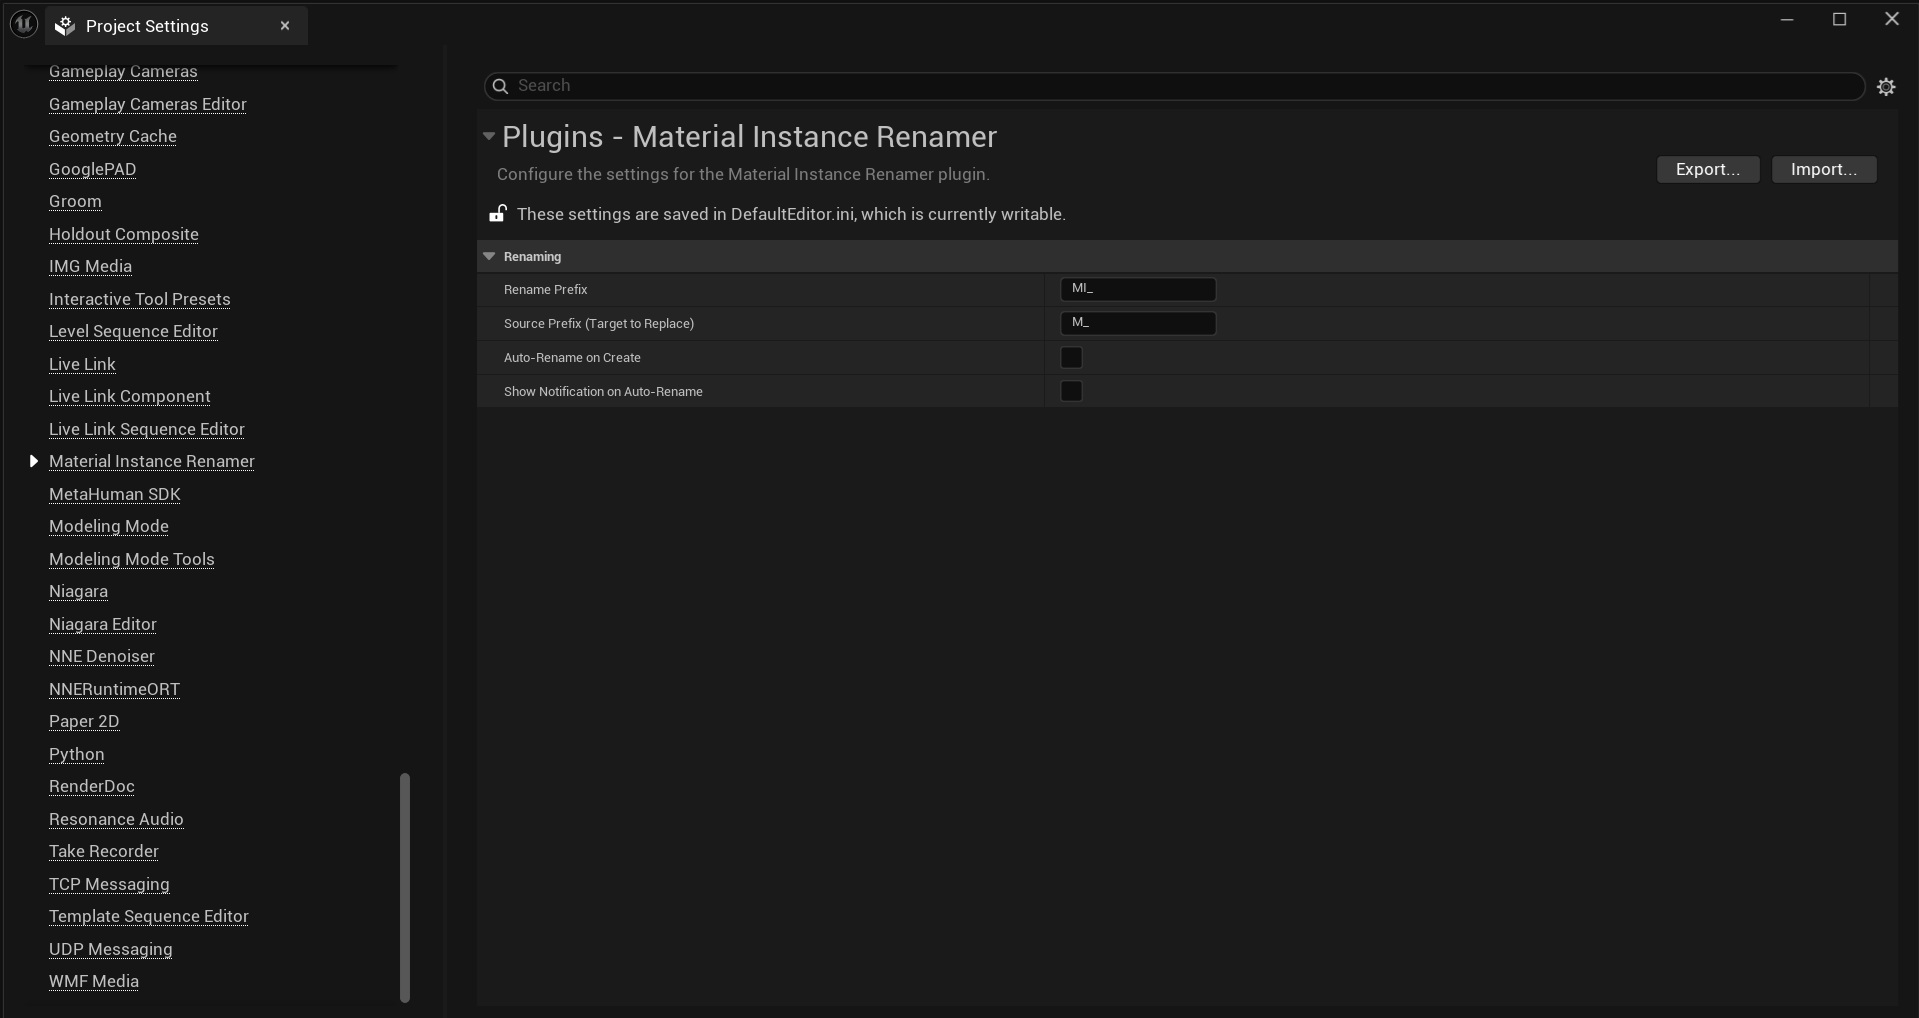Enable Show Notification on Auto-Rename
1919x1018 pixels.
(1070, 391)
